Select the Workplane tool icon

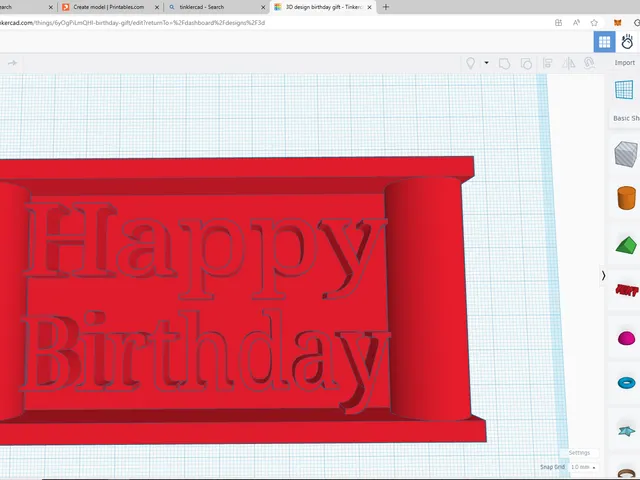[x=624, y=89]
